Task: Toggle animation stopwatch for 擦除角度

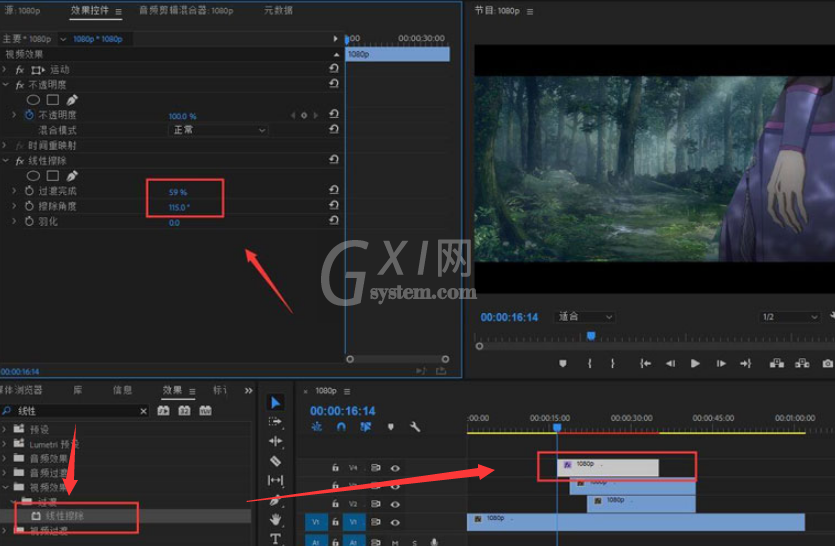Action: tap(29, 206)
